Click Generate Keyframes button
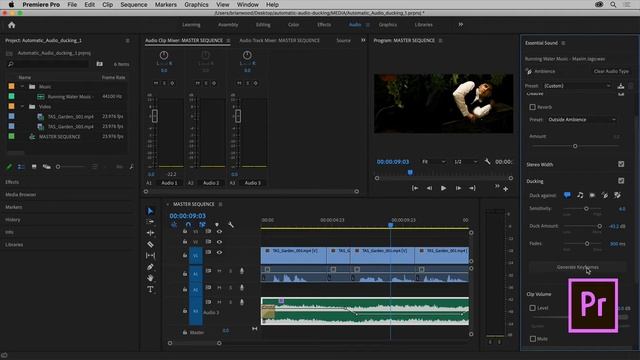Viewport: 640px width, 360px height. click(578, 267)
